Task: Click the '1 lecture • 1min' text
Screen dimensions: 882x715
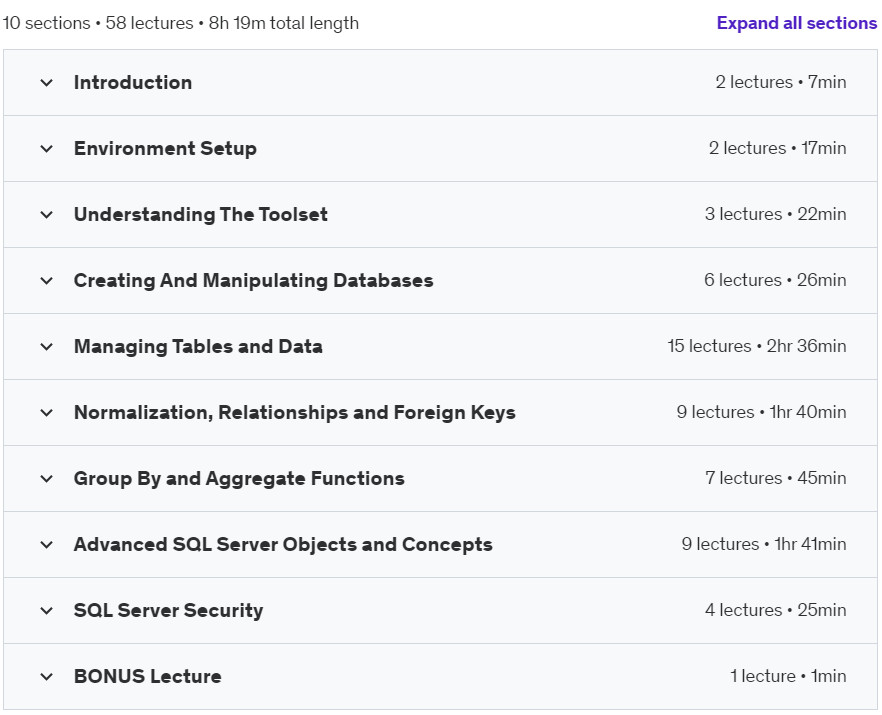Action: (788, 676)
